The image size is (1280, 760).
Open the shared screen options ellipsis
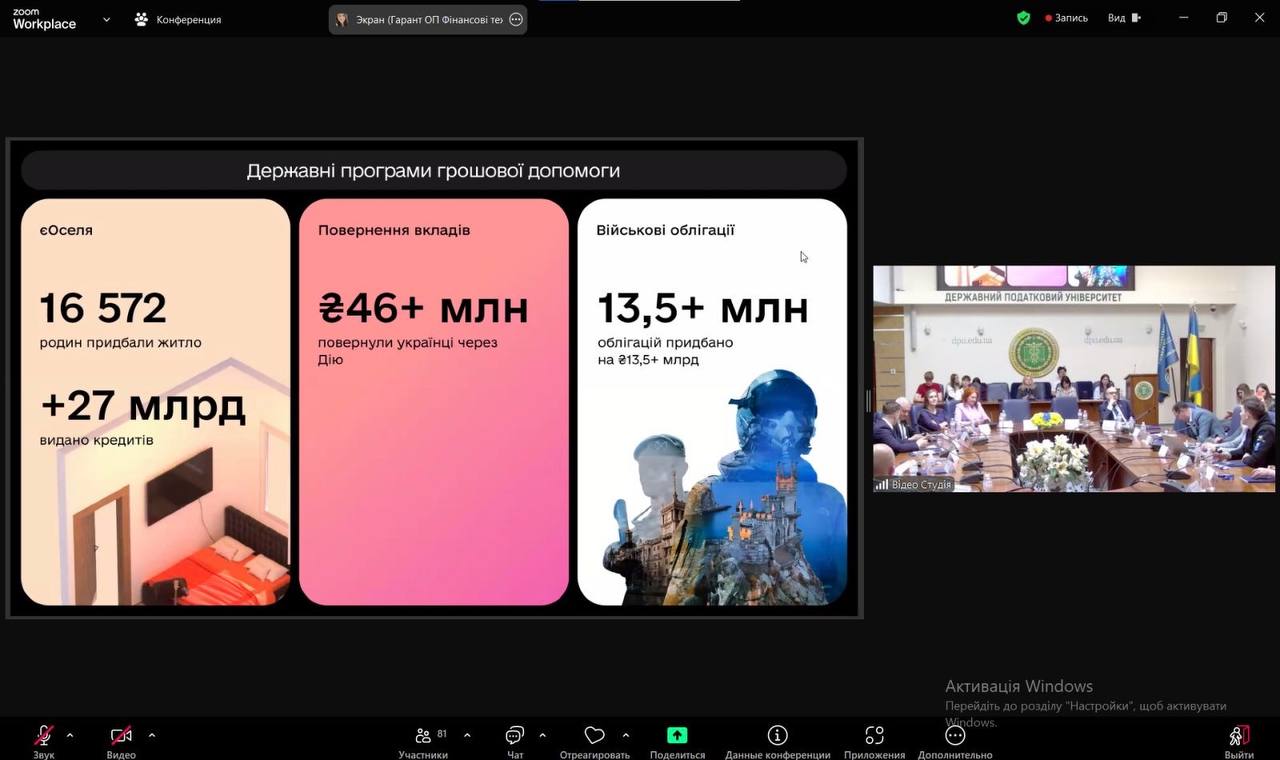pyautogui.click(x=516, y=19)
